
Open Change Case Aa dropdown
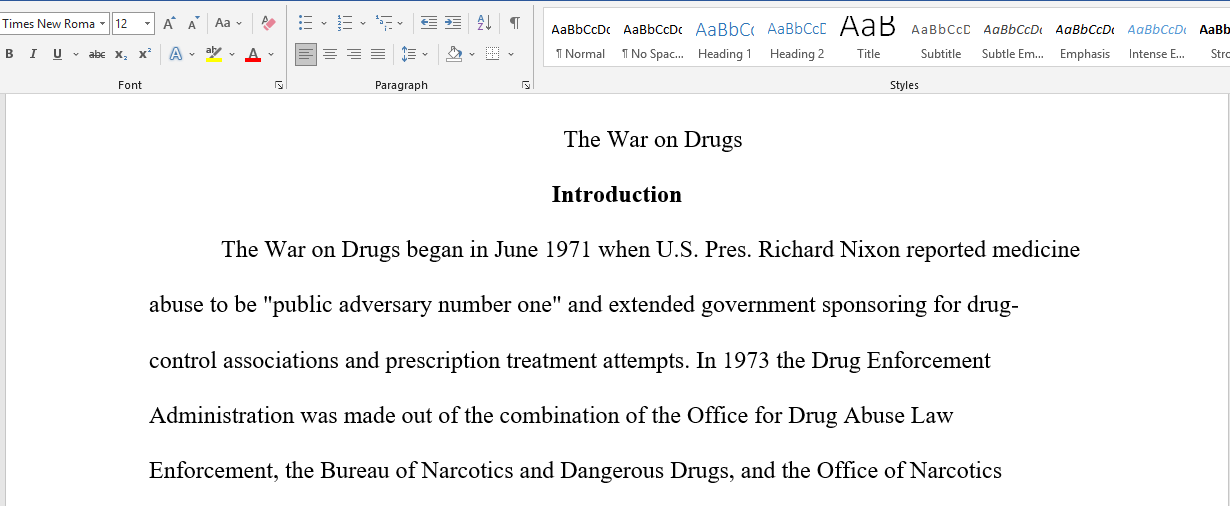tap(227, 23)
